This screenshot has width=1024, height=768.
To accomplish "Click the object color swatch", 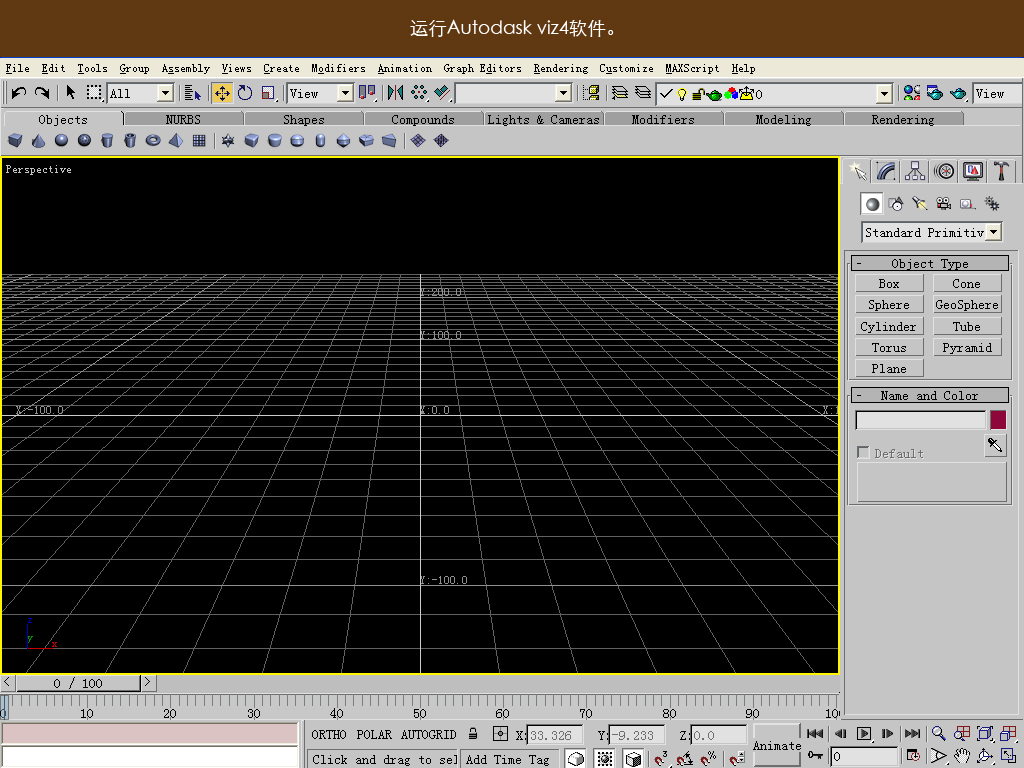I will point(998,419).
